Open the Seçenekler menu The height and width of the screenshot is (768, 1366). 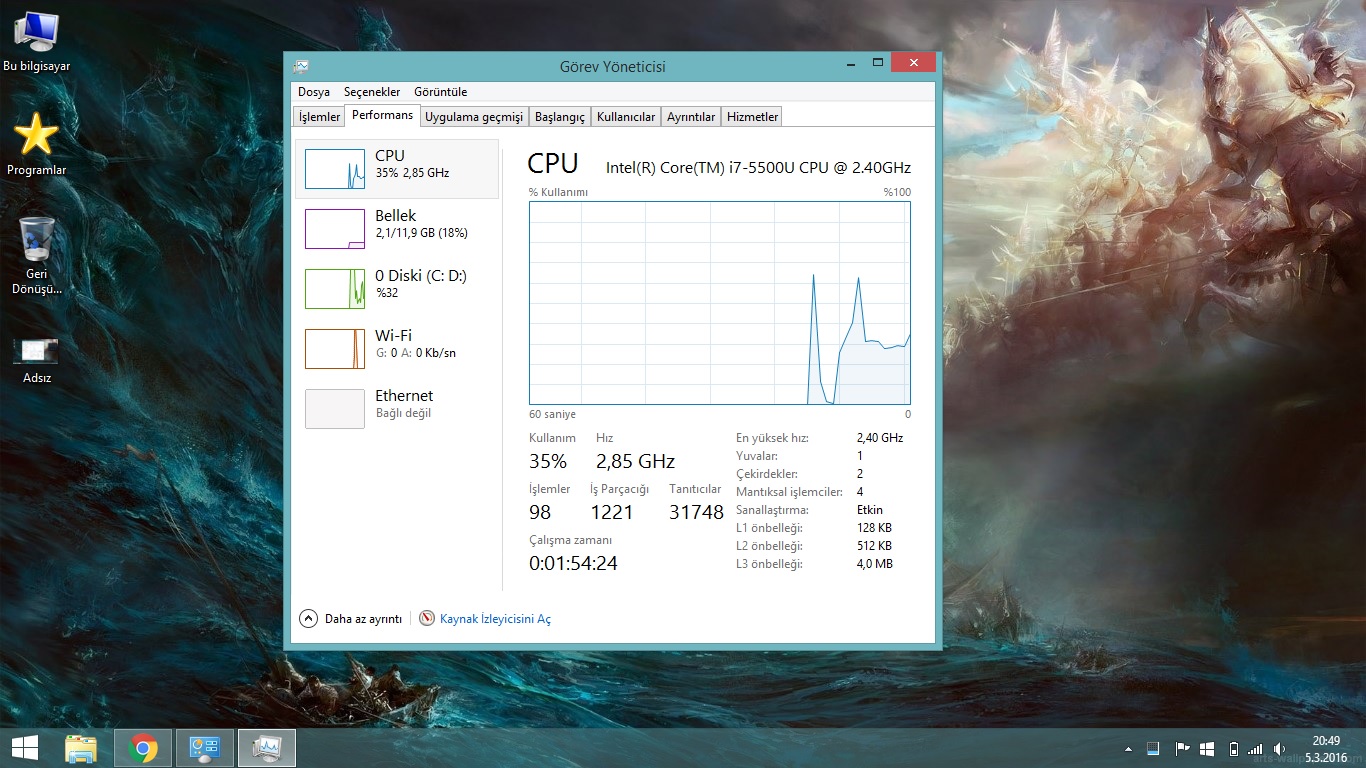click(372, 92)
